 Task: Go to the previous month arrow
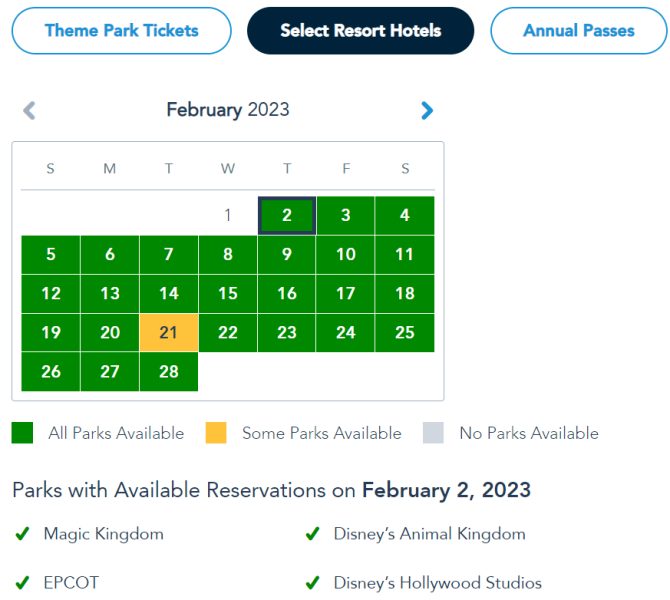tap(29, 110)
